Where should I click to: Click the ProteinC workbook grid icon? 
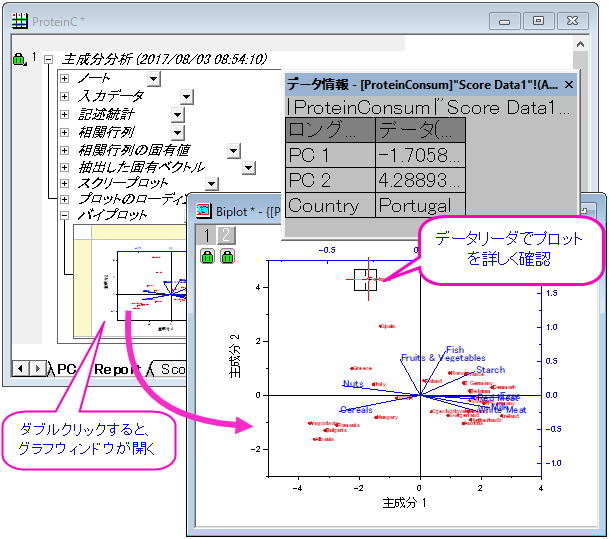[19, 21]
